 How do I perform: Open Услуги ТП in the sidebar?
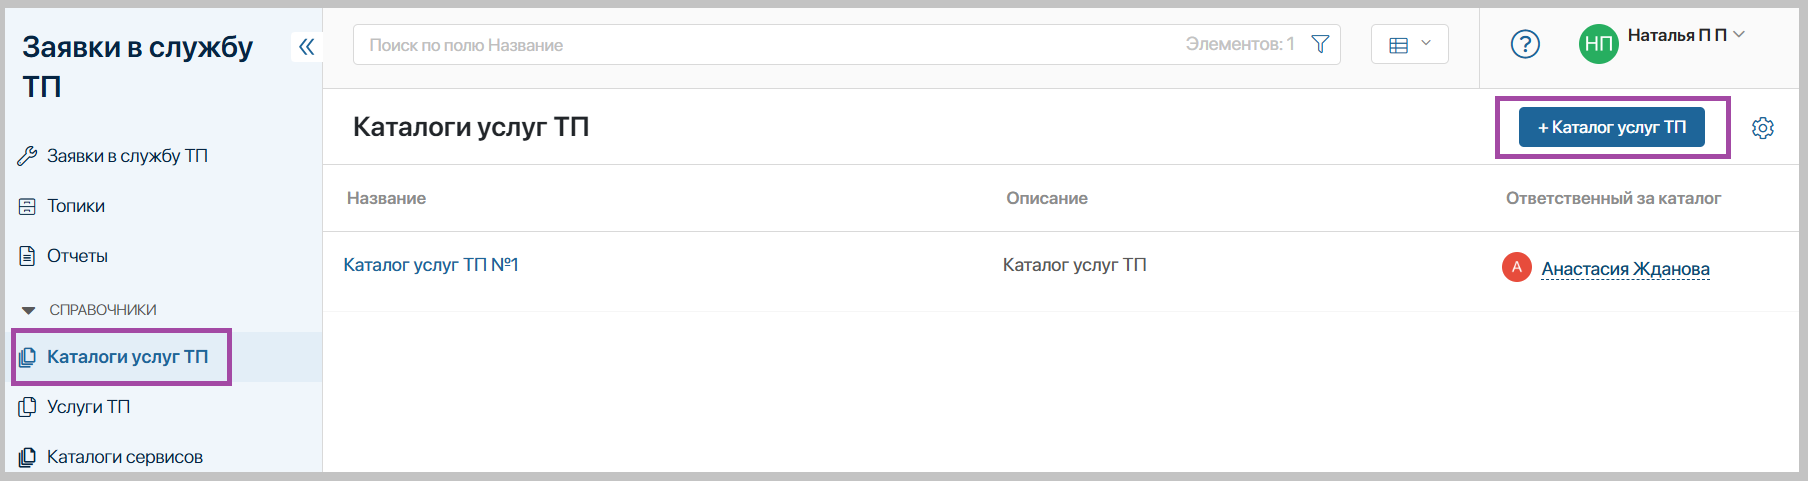pyautogui.click(x=88, y=407)
